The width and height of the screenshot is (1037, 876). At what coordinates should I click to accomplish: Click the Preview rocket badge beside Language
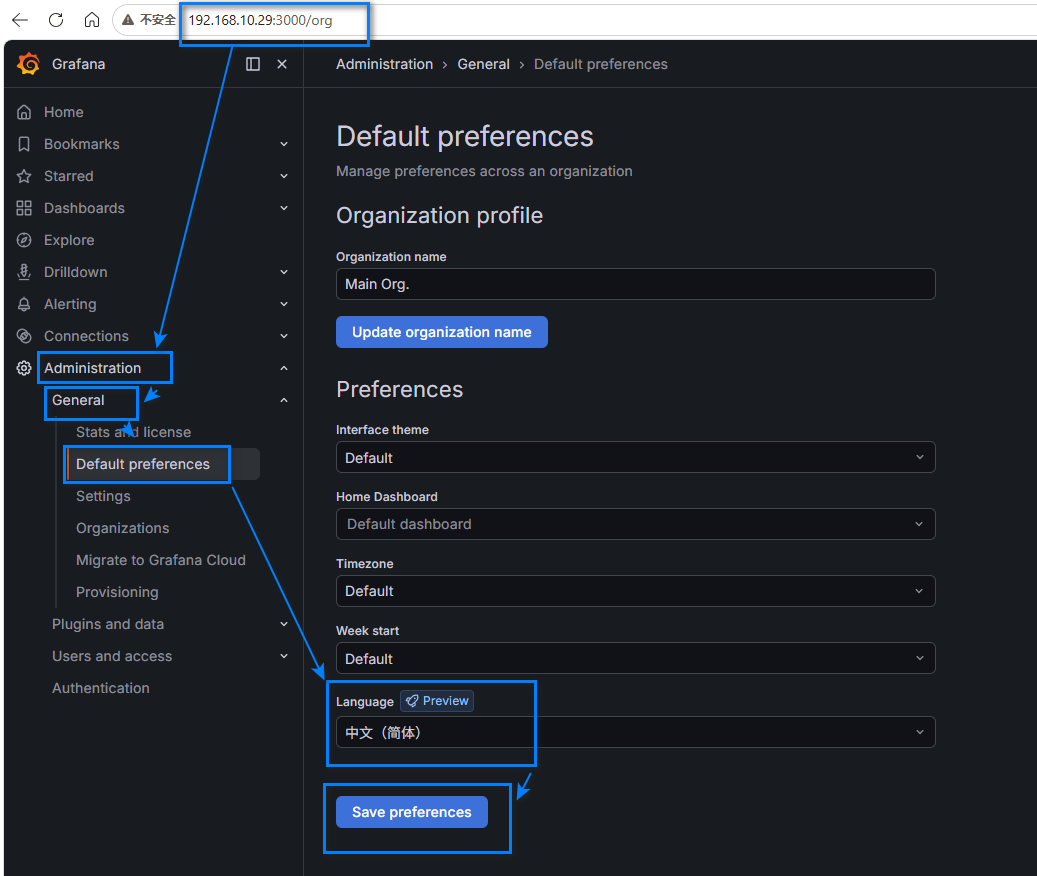(436, 701)
